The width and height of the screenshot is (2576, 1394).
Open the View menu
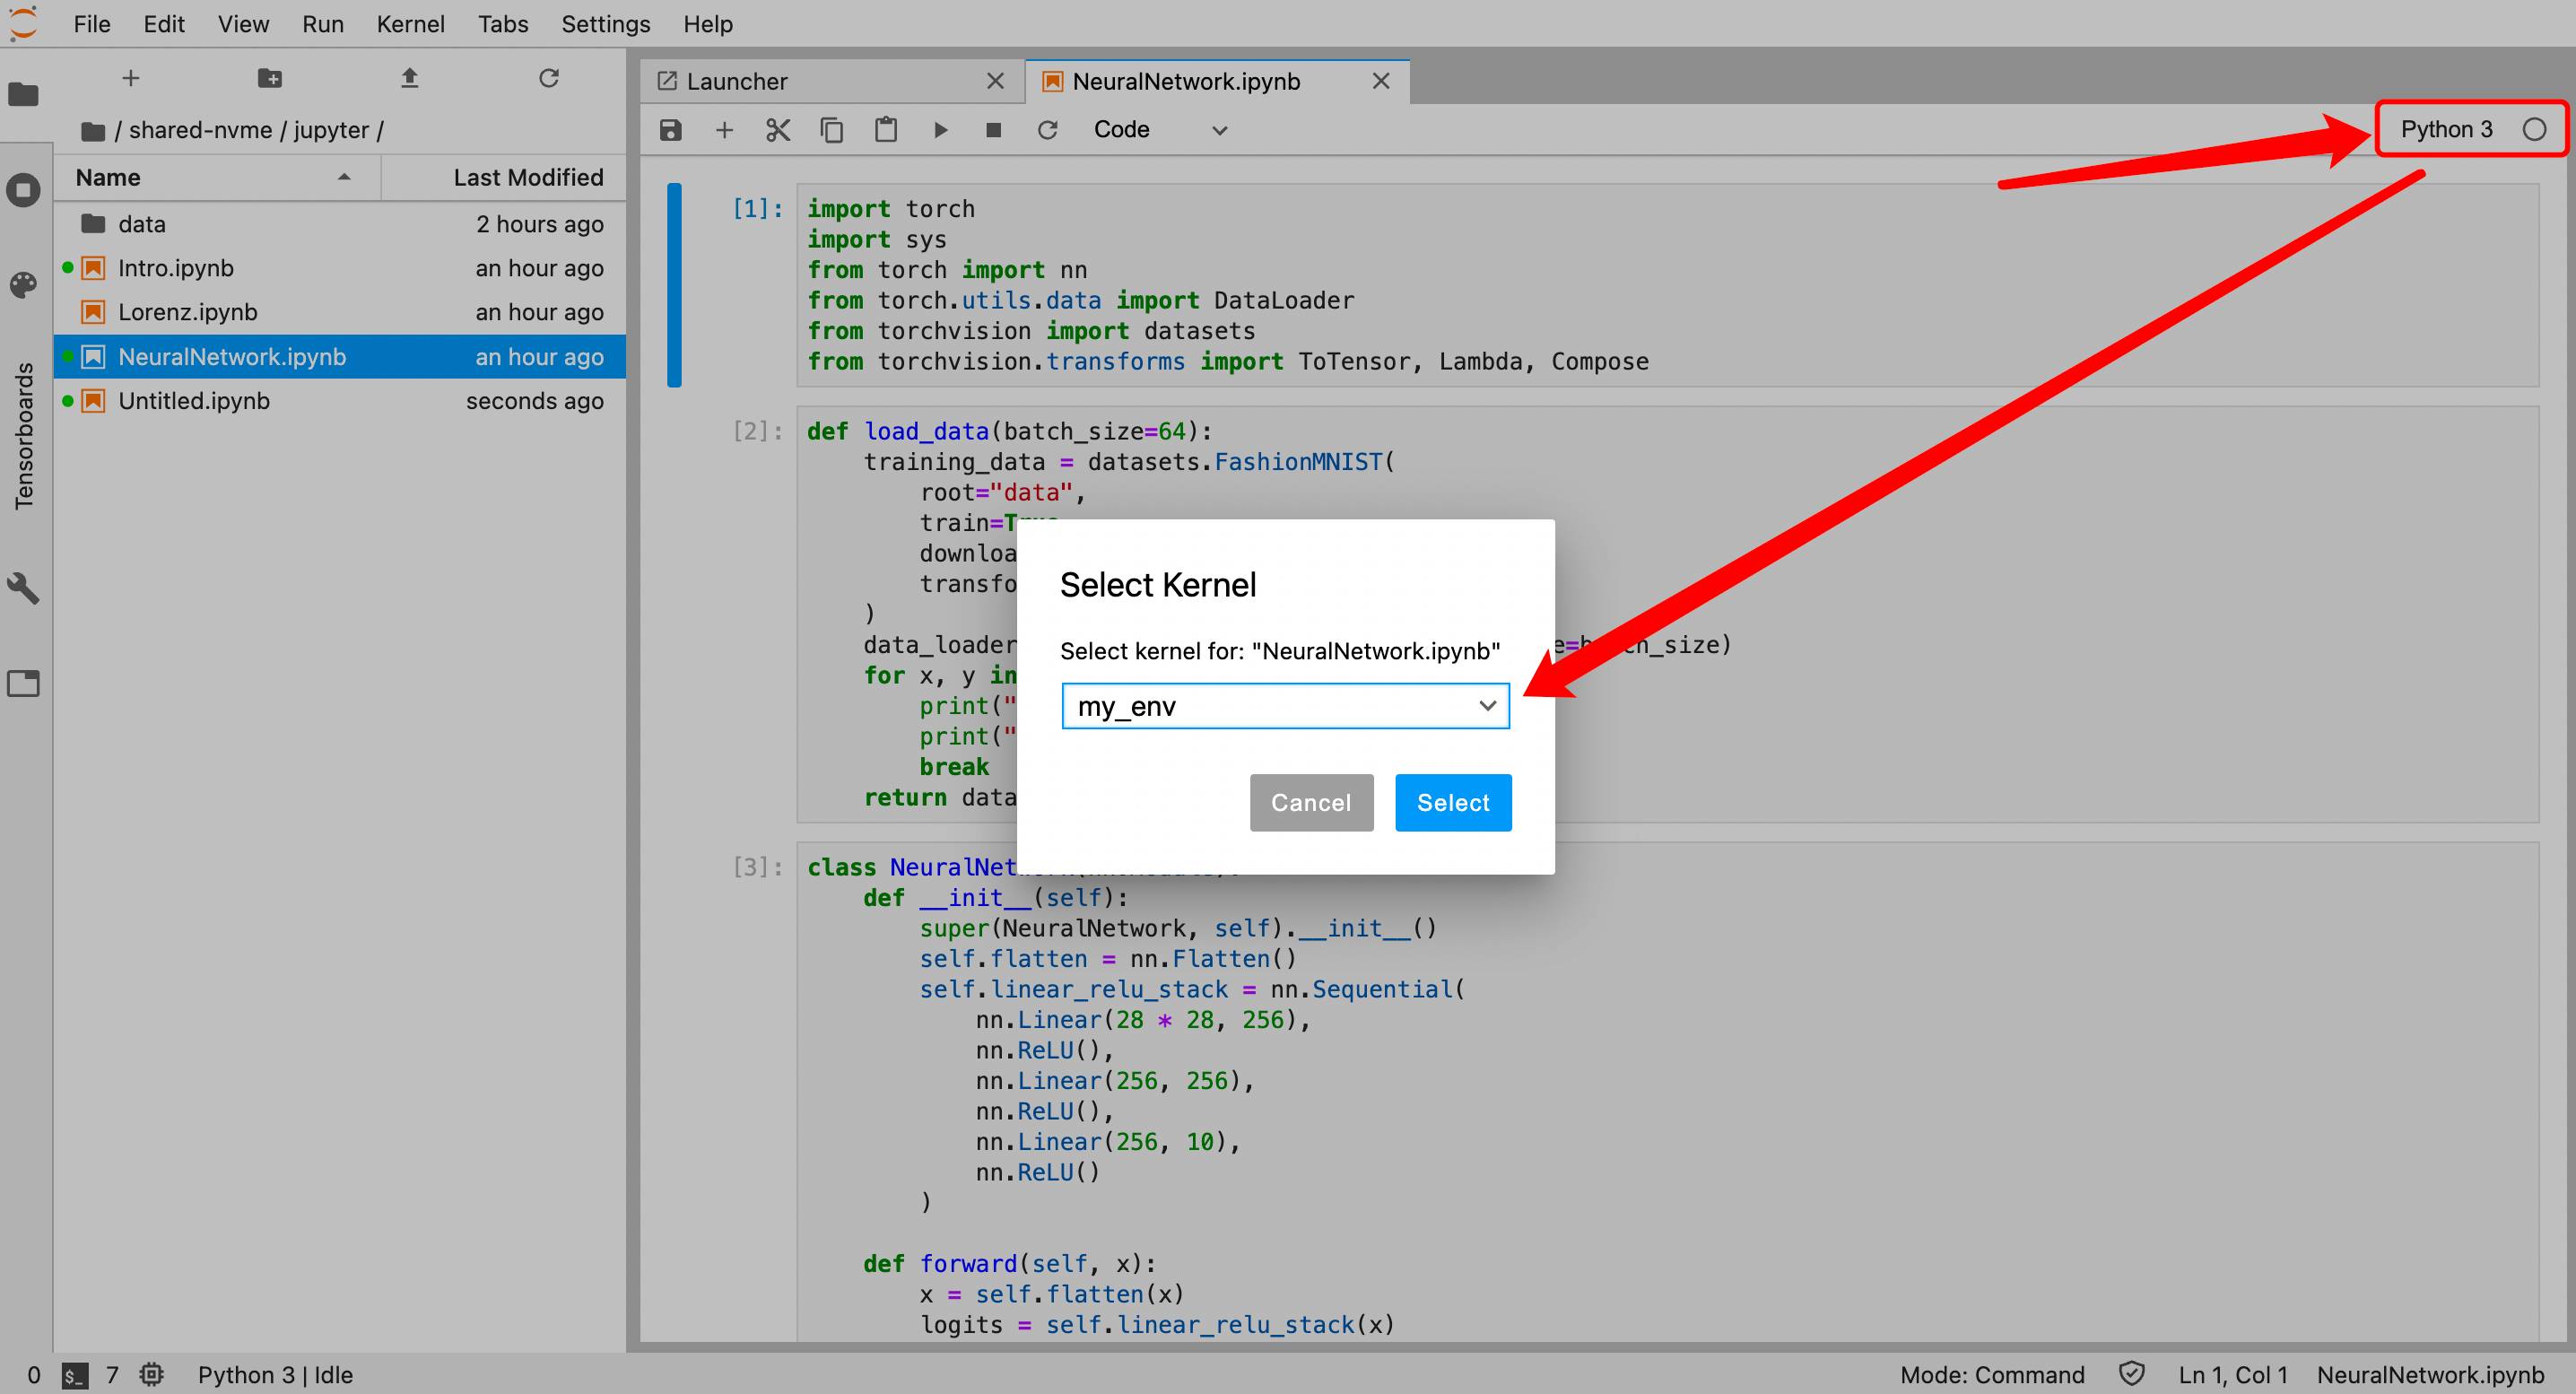(243, 24)
